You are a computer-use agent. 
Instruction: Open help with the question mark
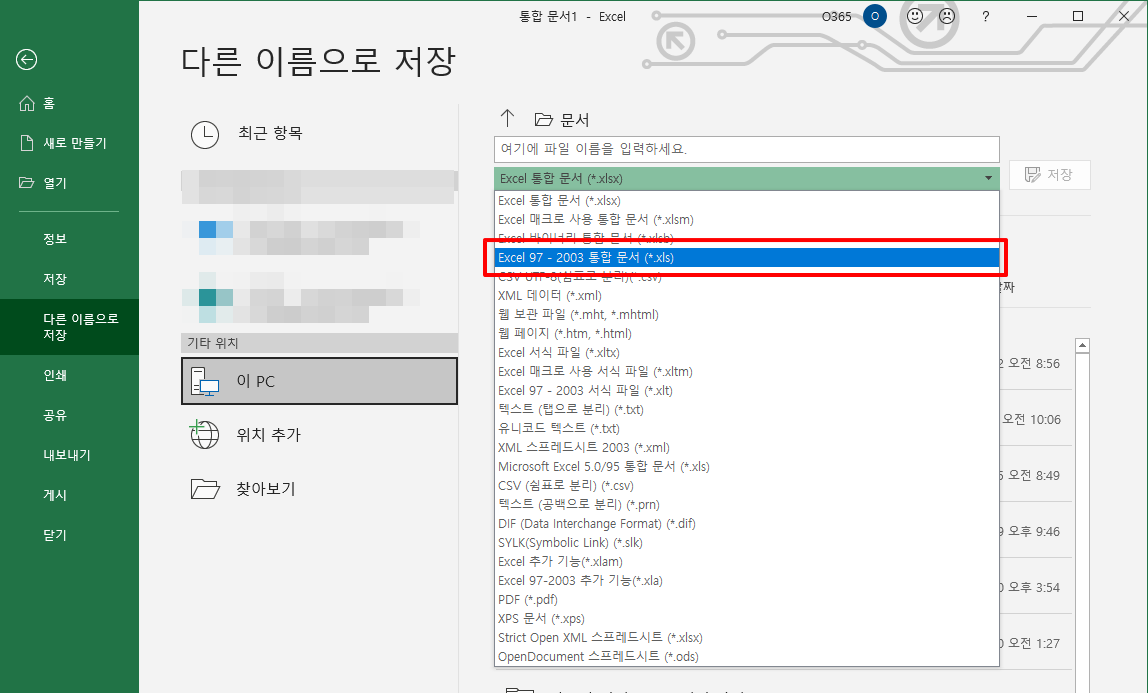click(x=985, y=16)
